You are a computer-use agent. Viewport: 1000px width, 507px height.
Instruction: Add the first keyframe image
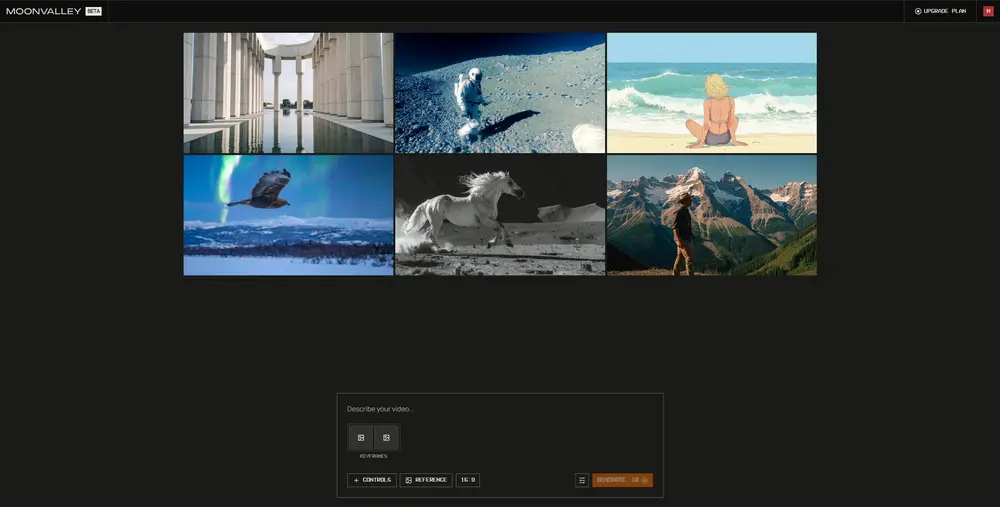361,437
